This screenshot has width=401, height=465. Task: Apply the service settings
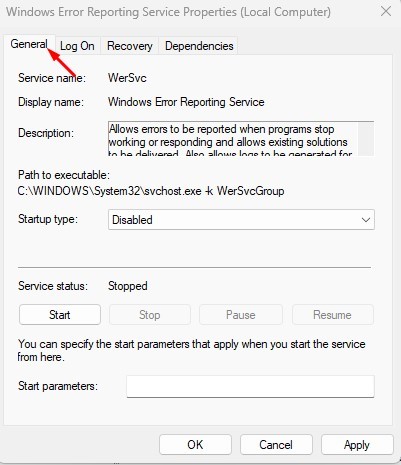[x=357, y=444]
